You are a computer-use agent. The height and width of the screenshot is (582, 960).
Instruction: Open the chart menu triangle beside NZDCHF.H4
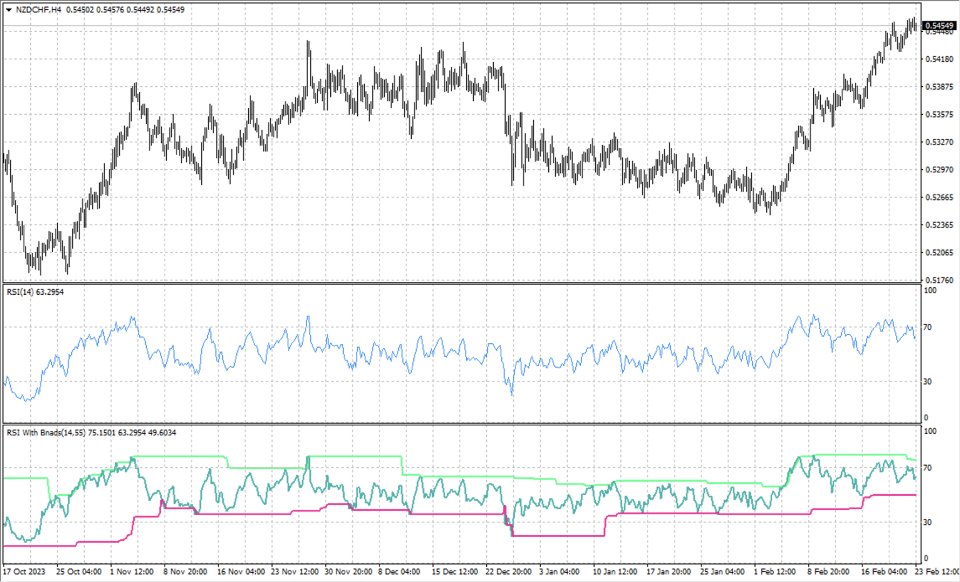(9, 10)
